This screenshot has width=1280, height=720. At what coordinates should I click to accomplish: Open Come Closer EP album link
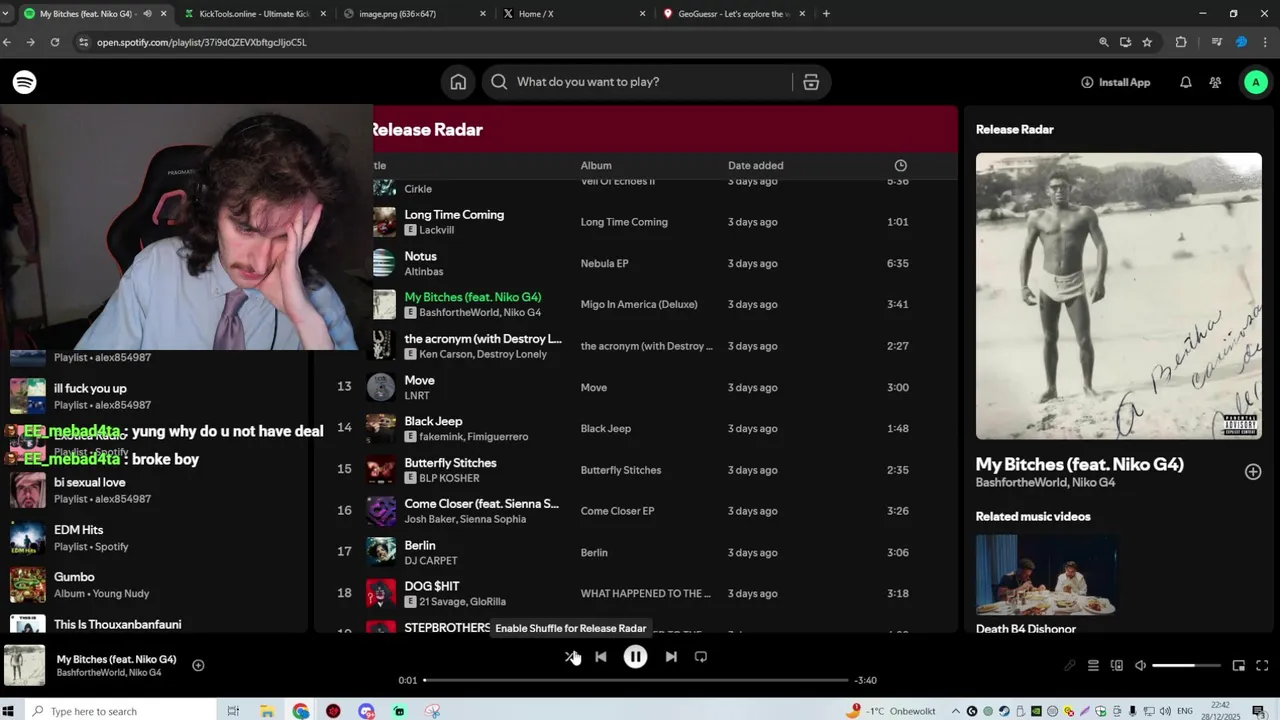[617, 511]
